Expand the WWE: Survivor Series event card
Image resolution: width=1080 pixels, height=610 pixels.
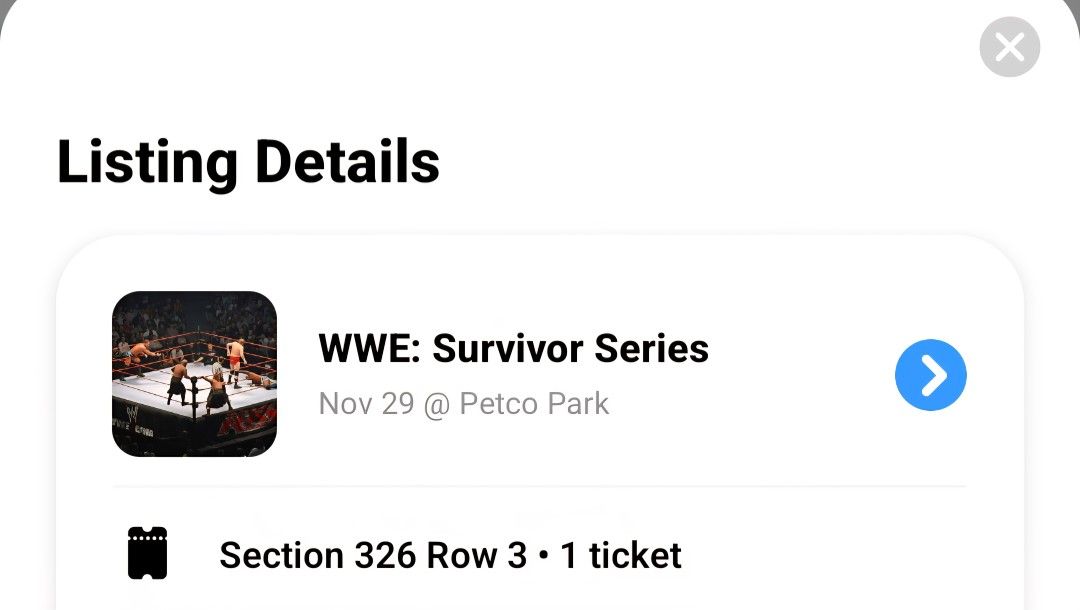point(540,374)
